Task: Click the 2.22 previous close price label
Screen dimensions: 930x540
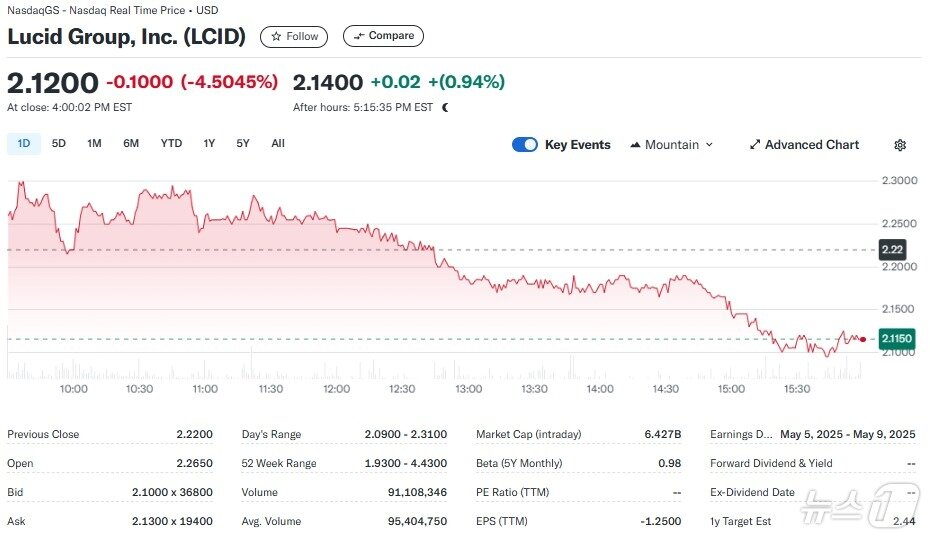Action: 892,249
